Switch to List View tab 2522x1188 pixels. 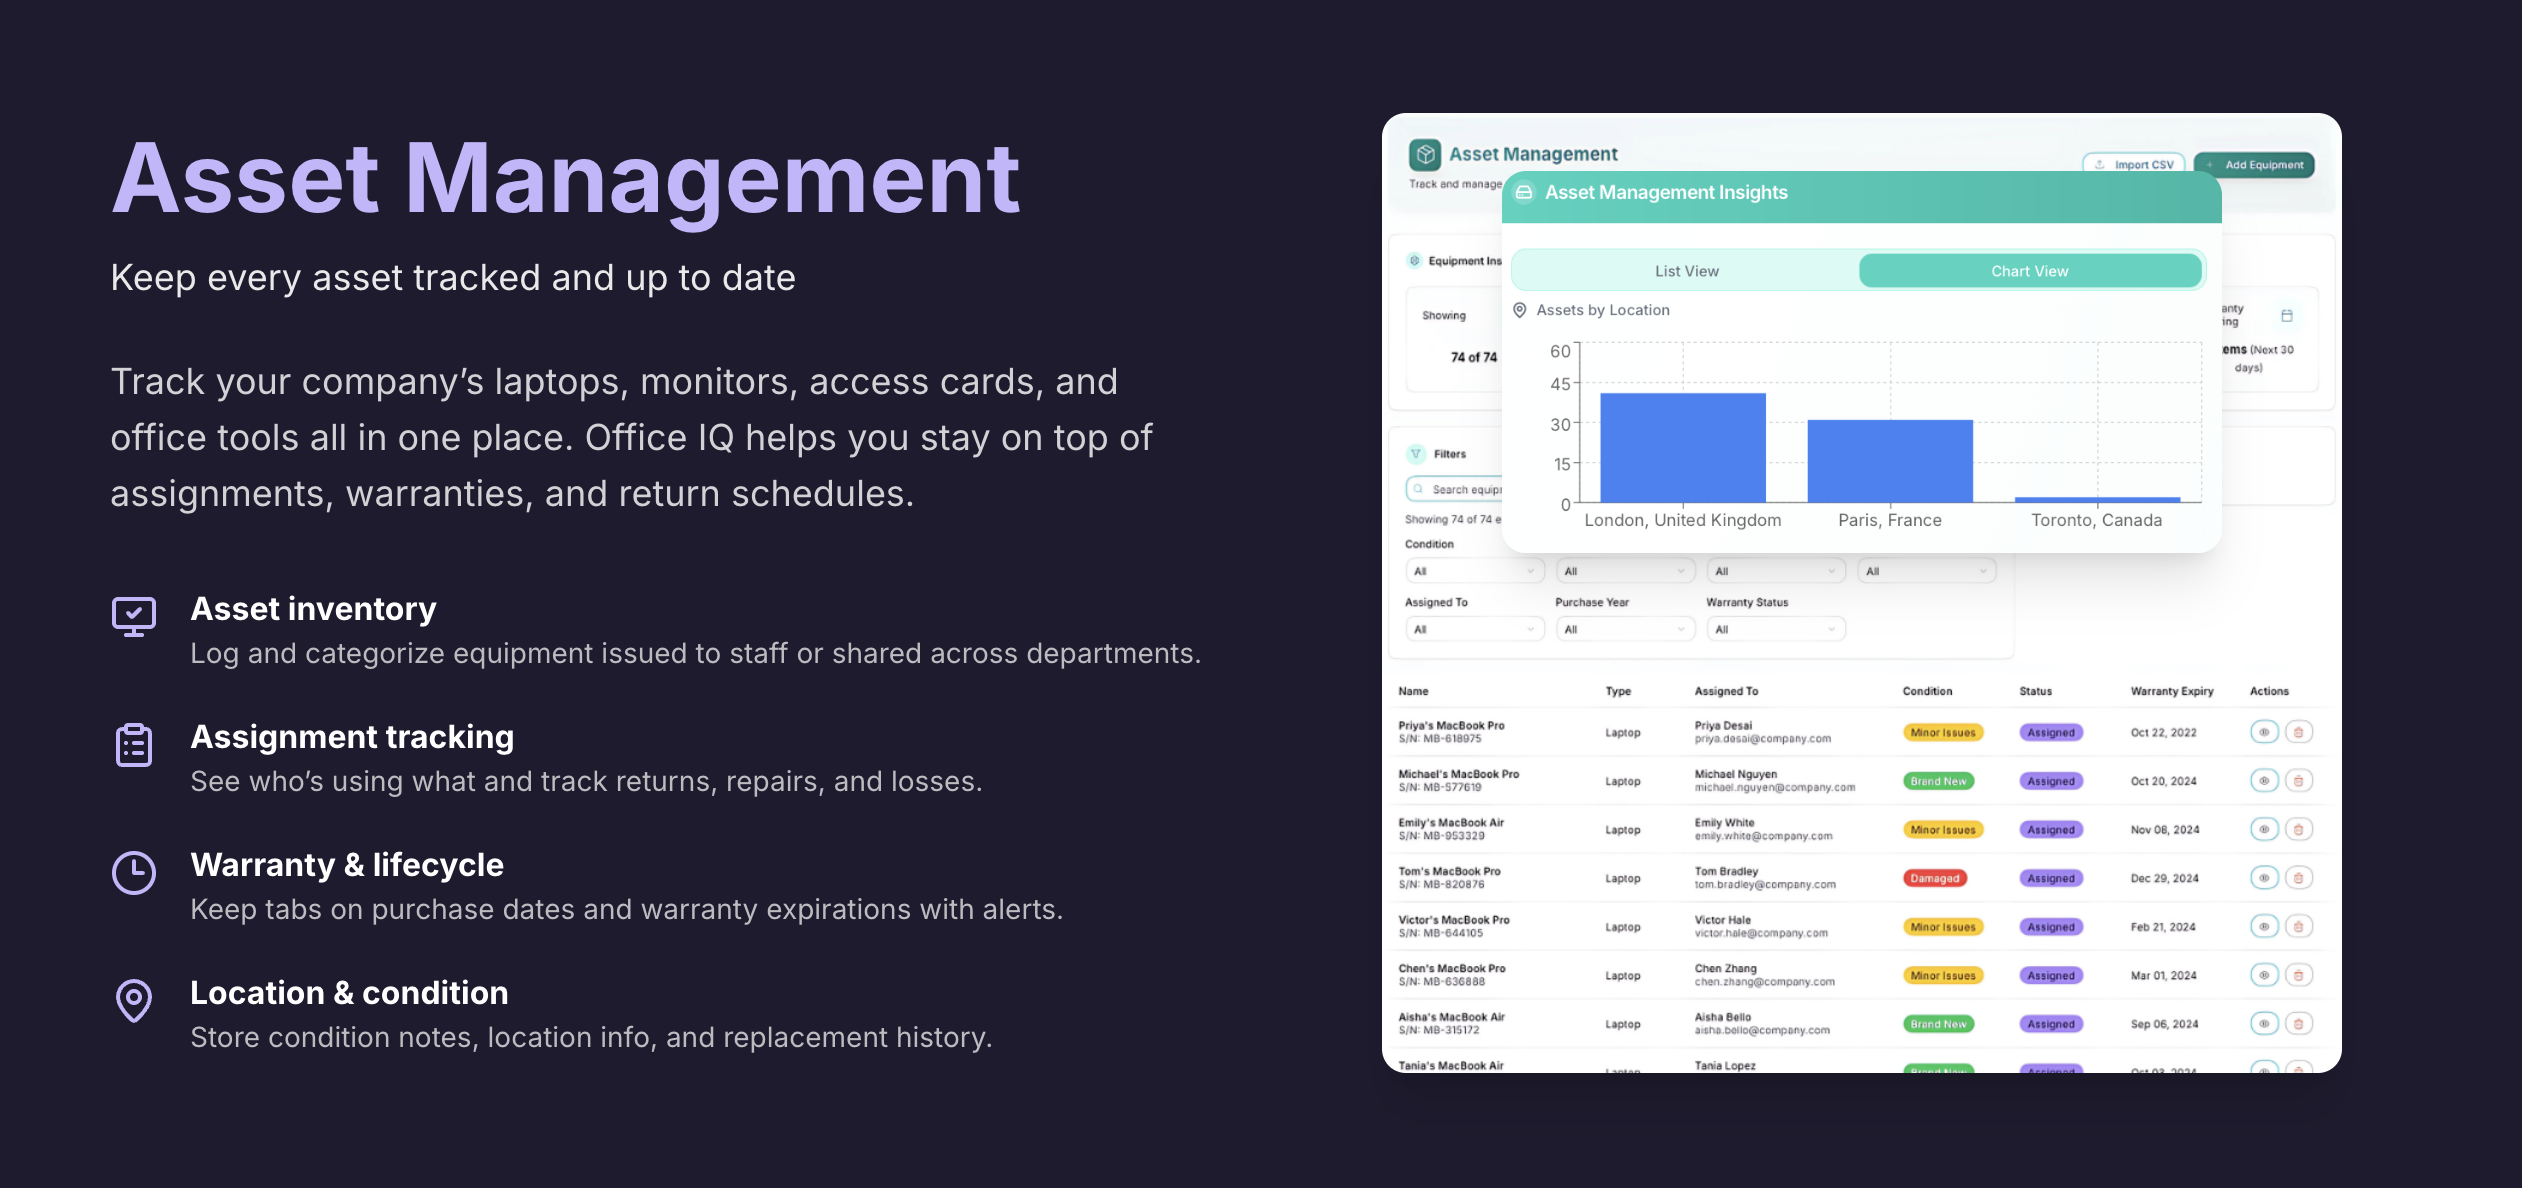tap(1686, 271)
